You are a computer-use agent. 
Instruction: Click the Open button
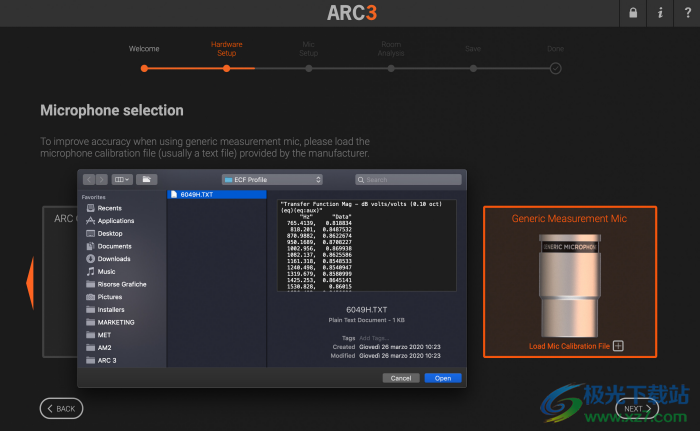pos(442,378)
